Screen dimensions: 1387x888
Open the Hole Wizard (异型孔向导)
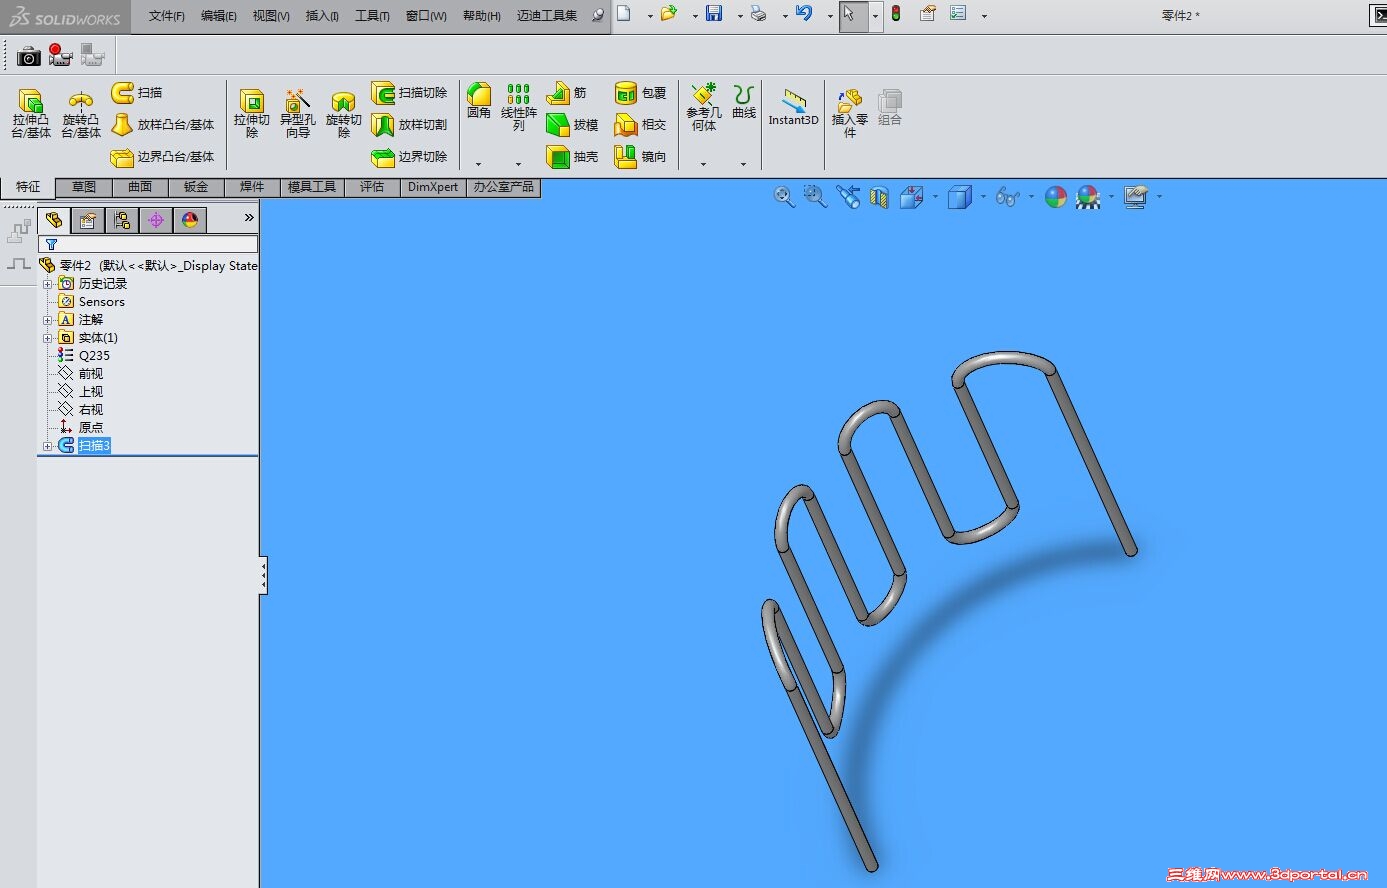(x=297, y=112)
